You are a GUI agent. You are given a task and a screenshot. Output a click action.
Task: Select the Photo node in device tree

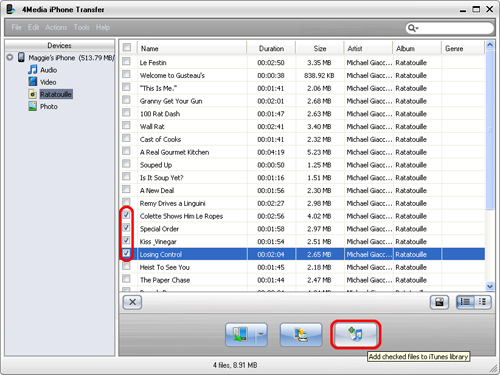[x=49, y=107]
